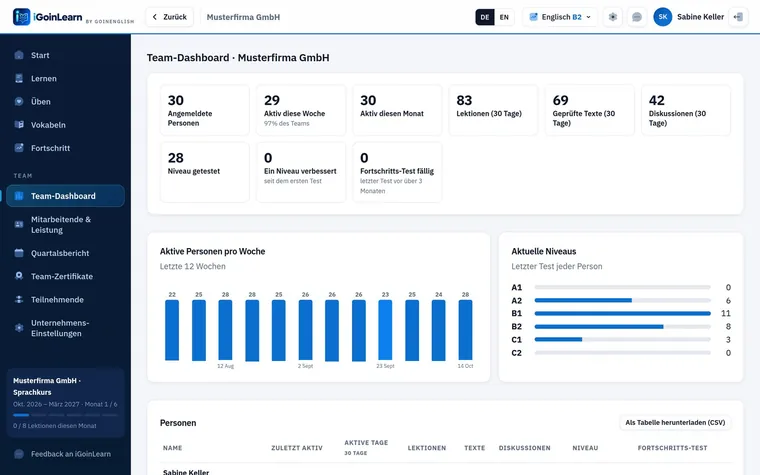Screen dimensions: 760x475
Task: Open Üben in the sidebar menu
Action: [65, 101]
